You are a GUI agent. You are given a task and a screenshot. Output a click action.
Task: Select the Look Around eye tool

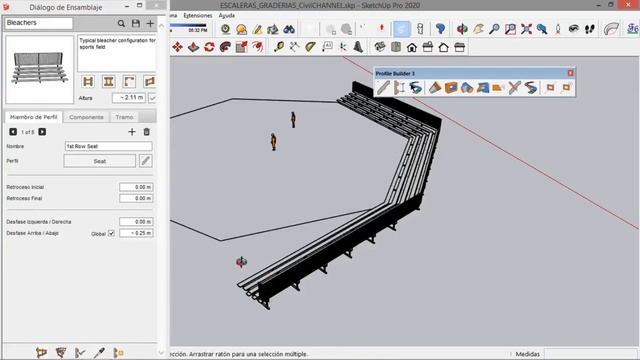pyautogui.click(x=574, y=29)
